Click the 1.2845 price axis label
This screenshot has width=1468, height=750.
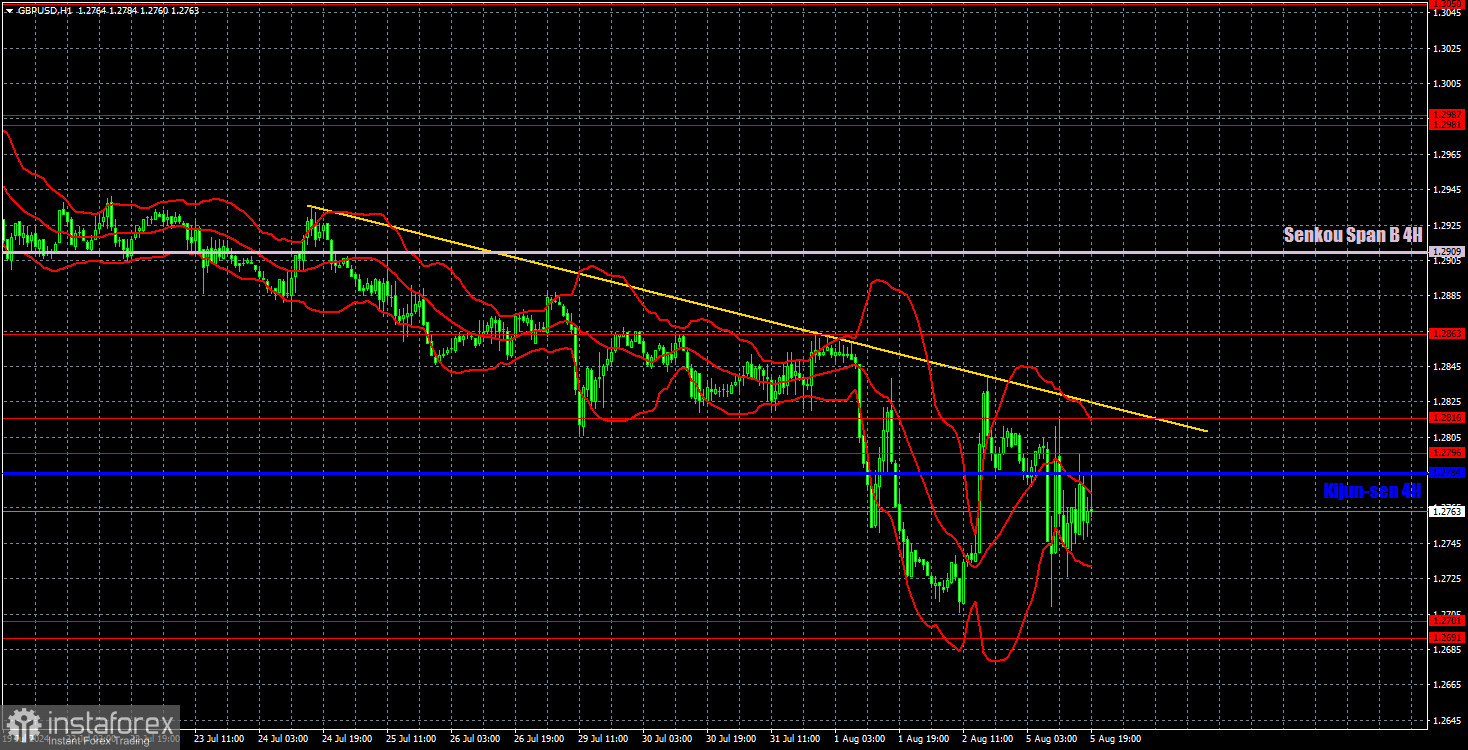coord(1447,367)
